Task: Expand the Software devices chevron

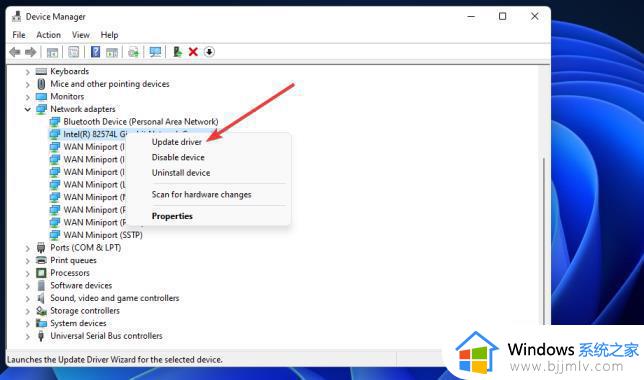Action: tap(28, 286)
